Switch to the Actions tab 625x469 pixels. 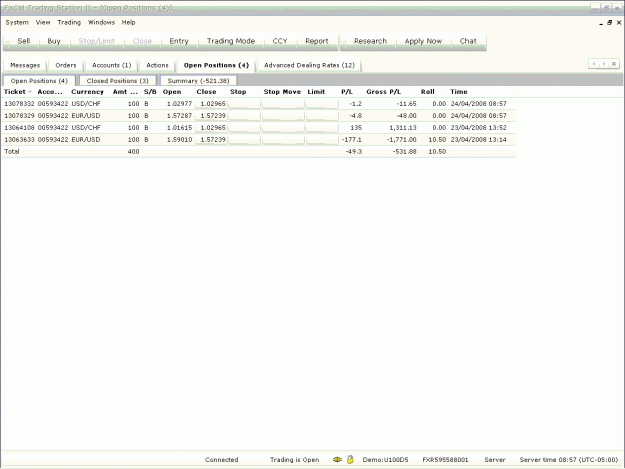click(x=157, y=65)
